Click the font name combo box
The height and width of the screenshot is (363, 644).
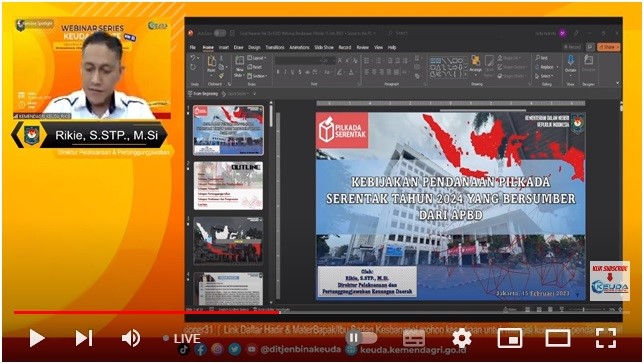point(298,61)
